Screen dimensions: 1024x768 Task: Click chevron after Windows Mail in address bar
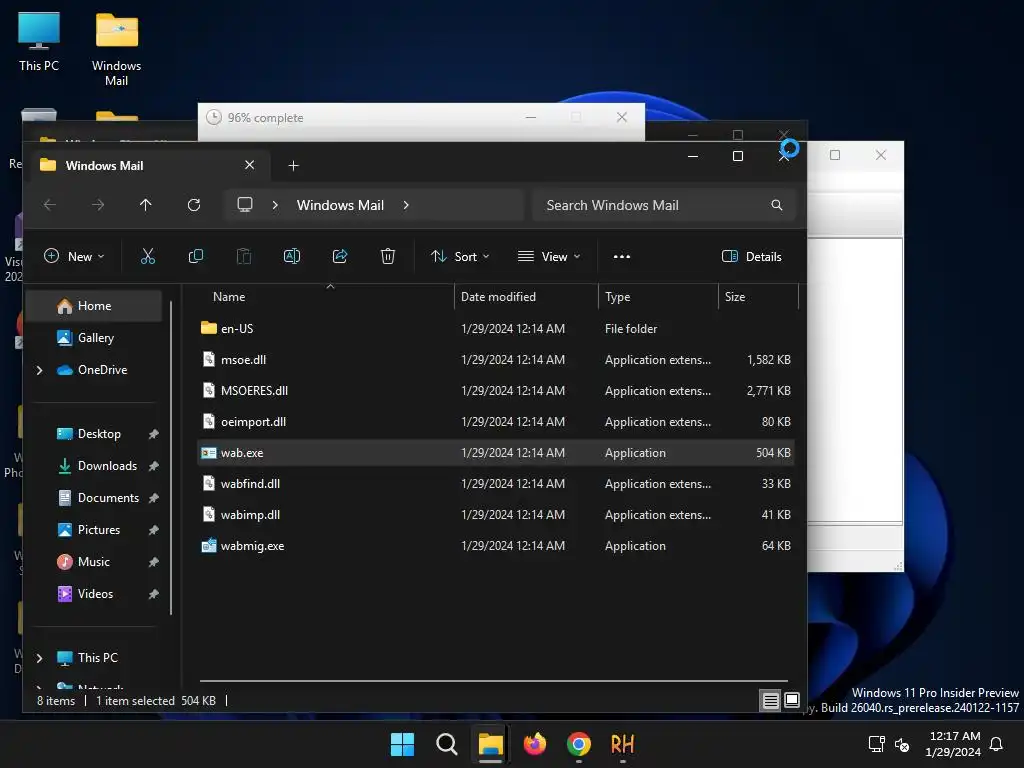(x=406, y=205)
